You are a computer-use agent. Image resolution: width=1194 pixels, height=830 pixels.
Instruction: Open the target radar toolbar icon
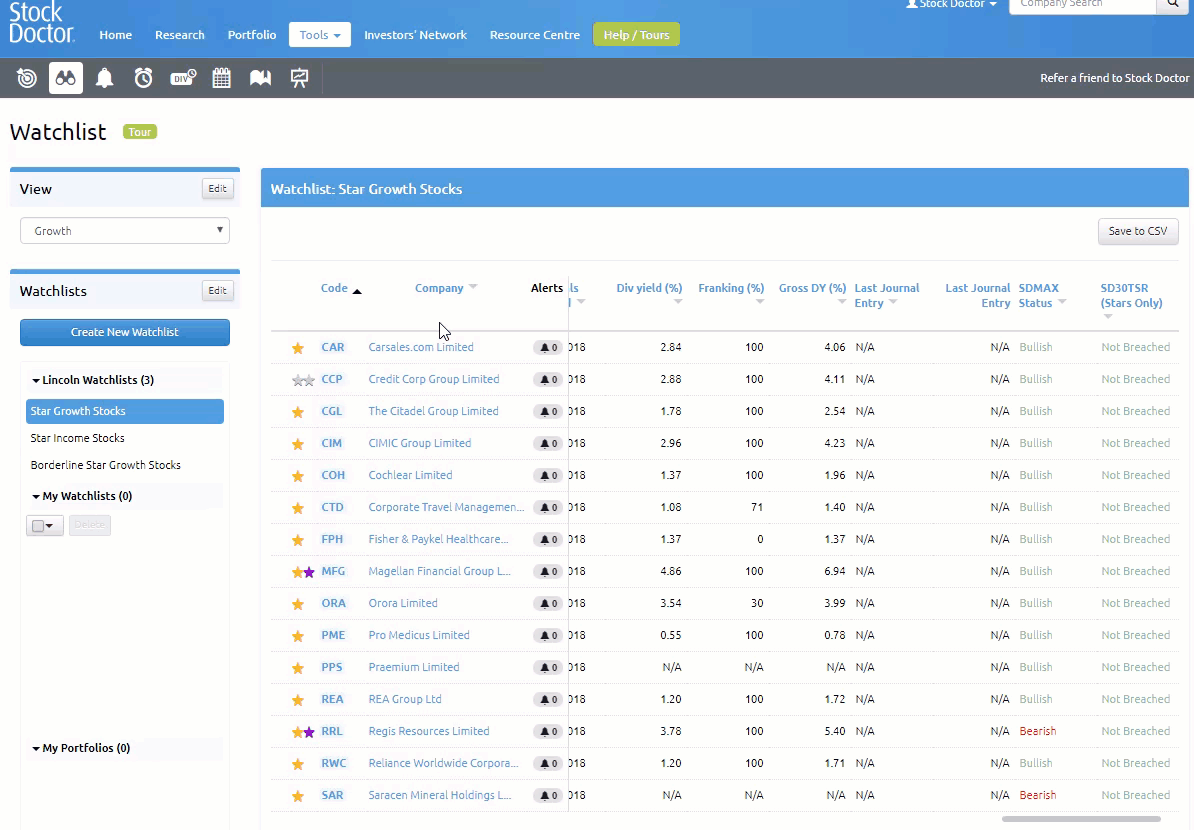[27, 78]
